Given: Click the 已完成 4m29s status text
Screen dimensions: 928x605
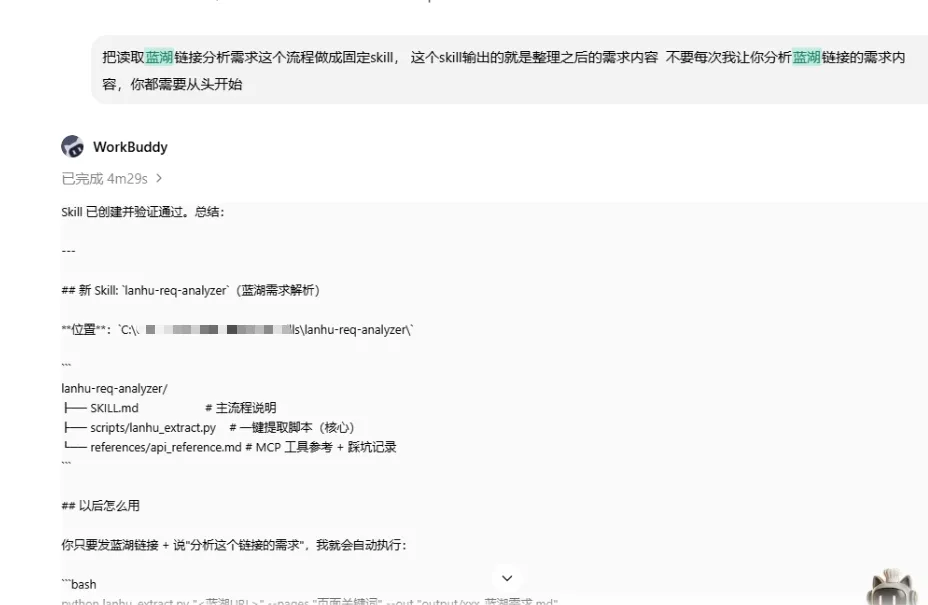Looking at the screenshot, I should tap(104, 178).
